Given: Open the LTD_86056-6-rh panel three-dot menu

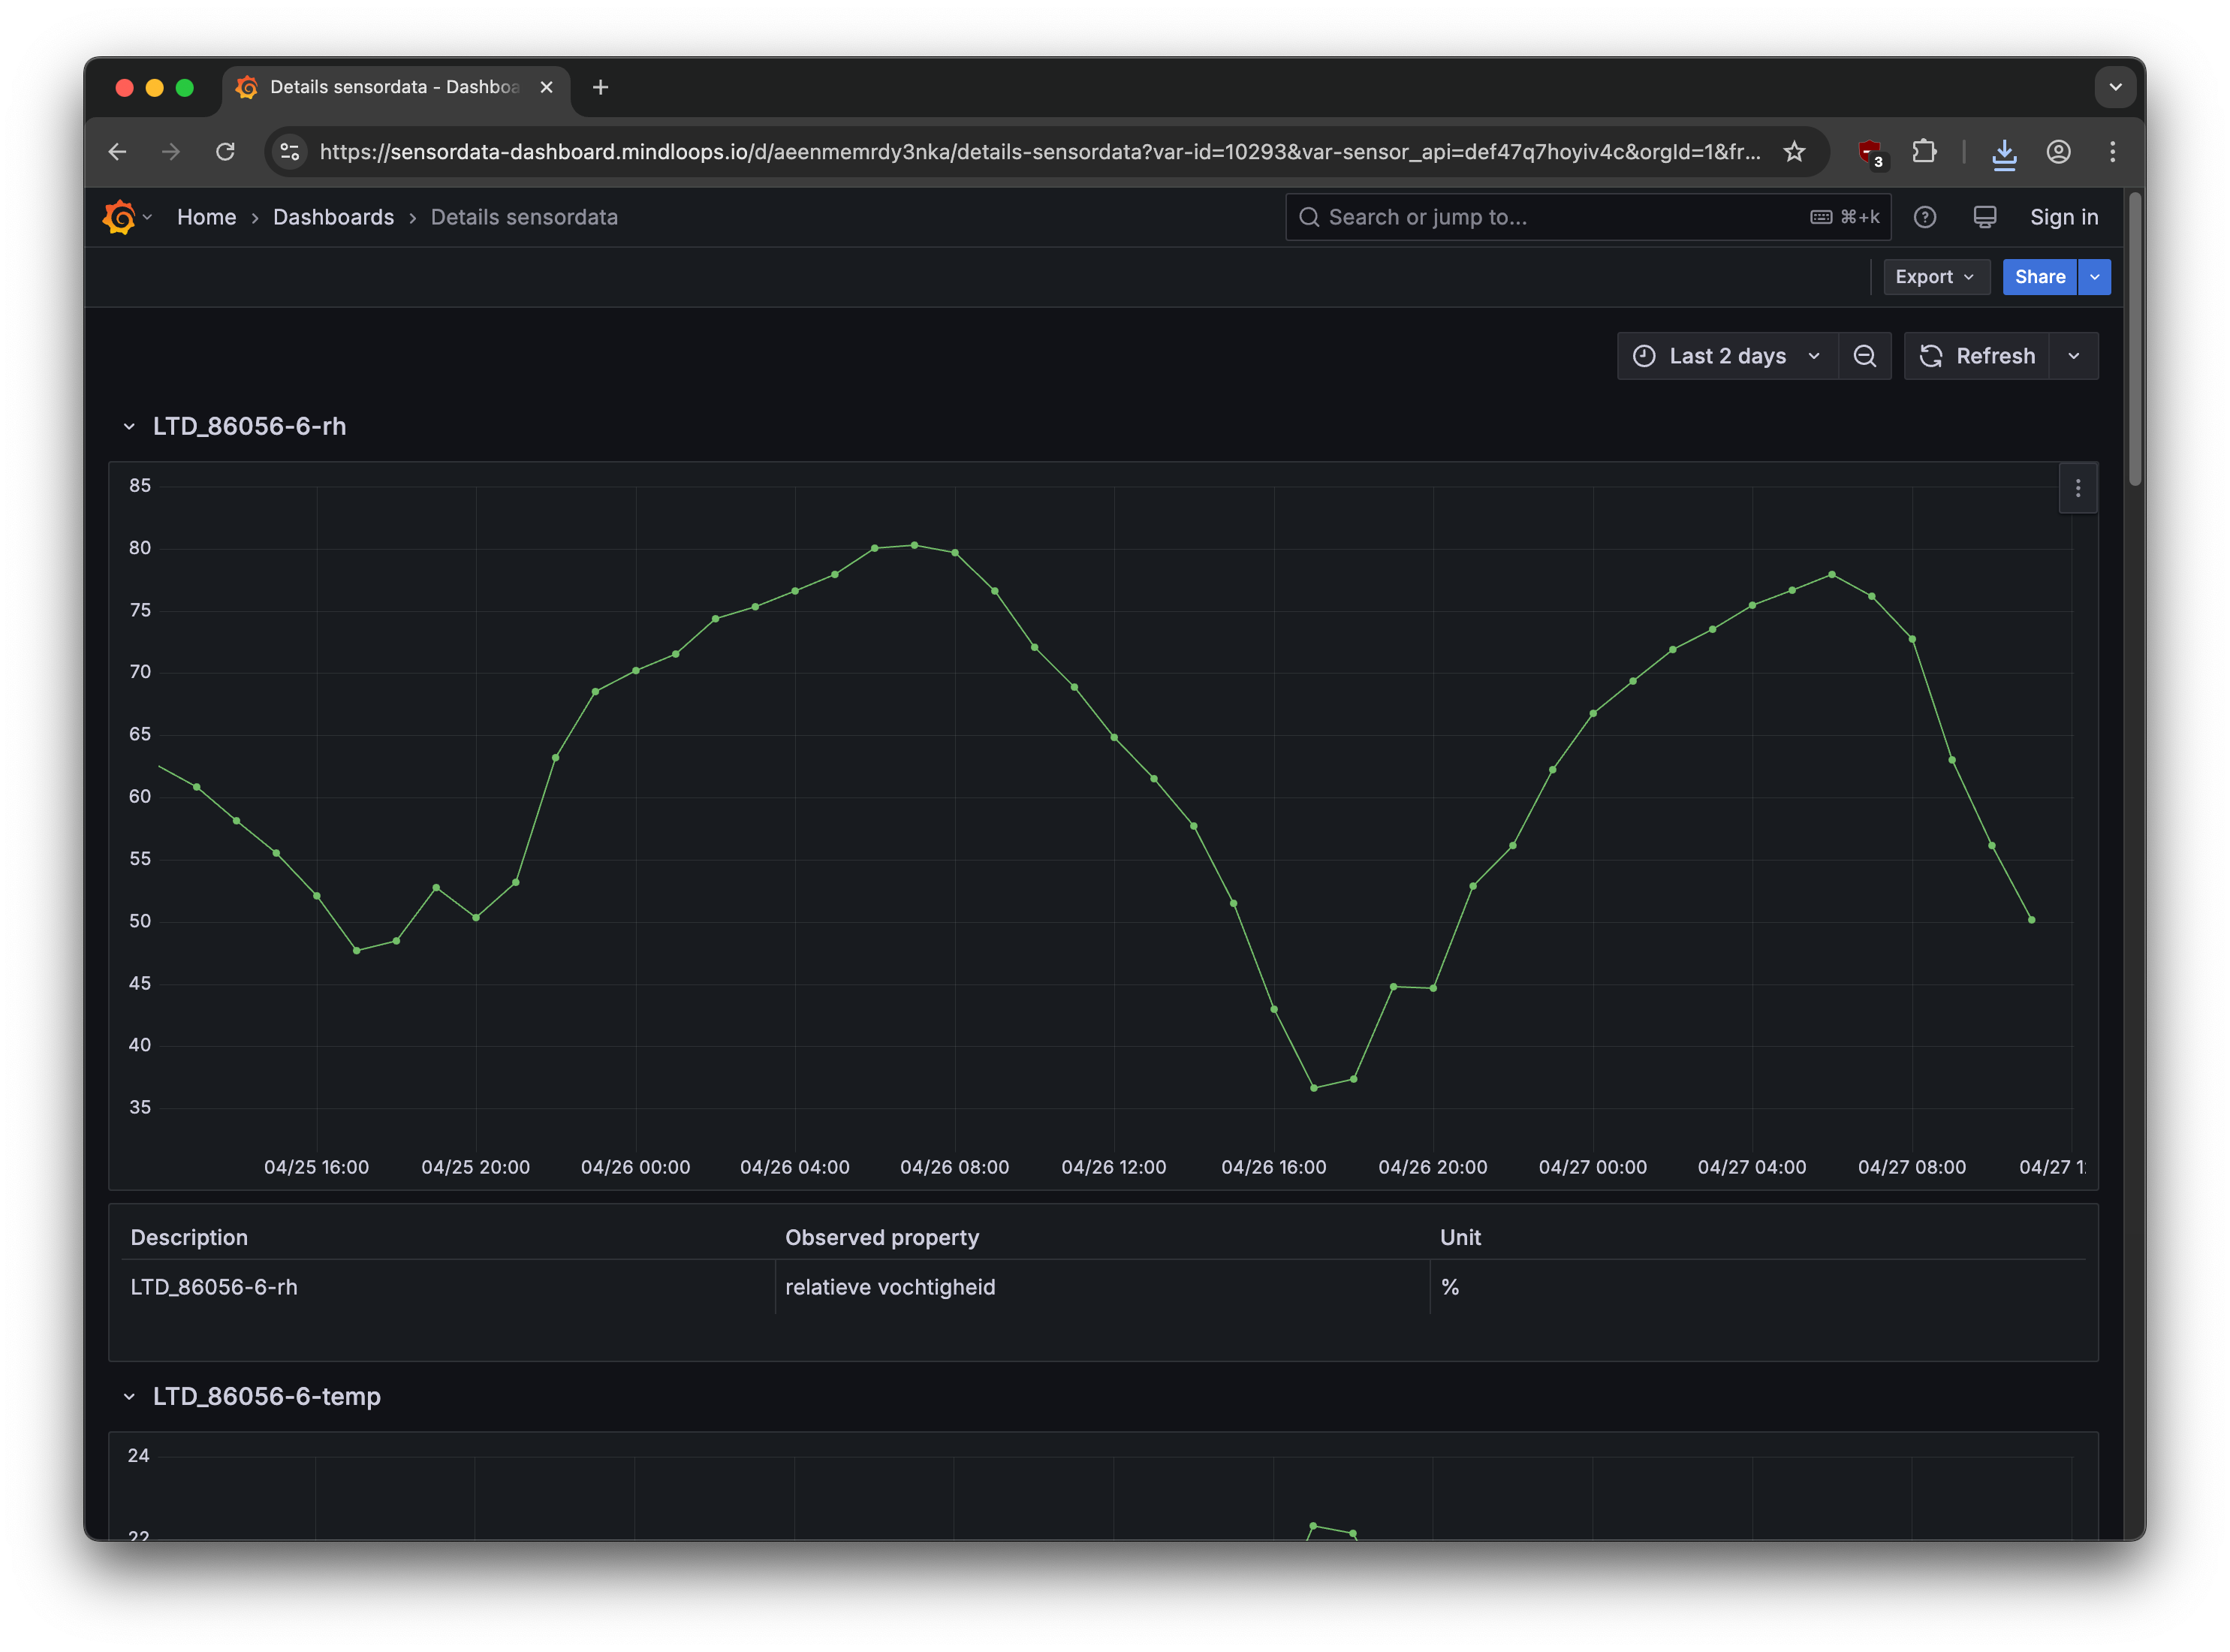Looking at the screenshot, I should coord(2077,488).
